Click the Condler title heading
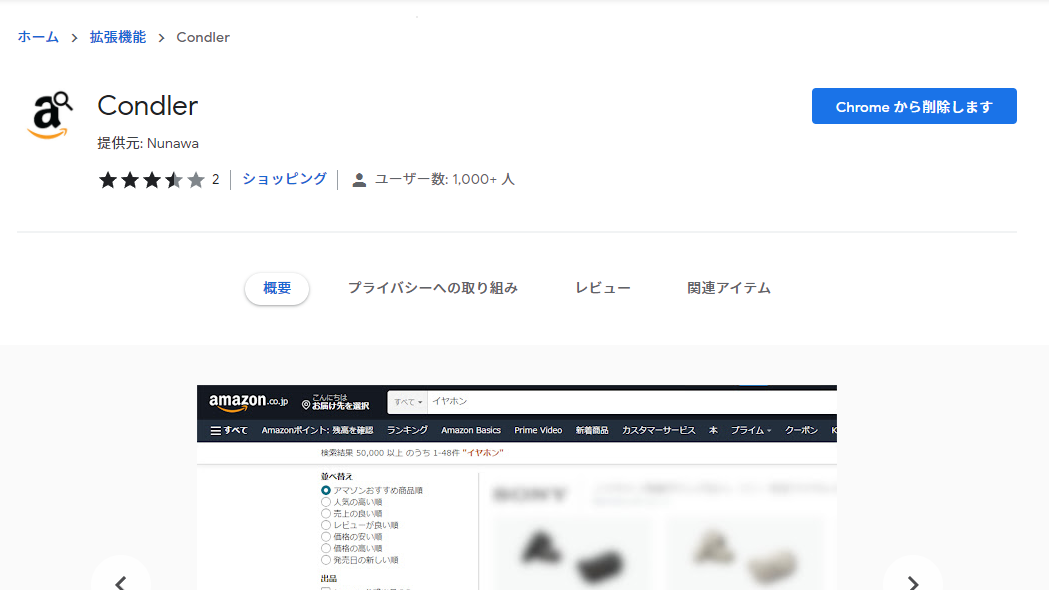Screen dimensions: 1049x590 click(148, 106)
